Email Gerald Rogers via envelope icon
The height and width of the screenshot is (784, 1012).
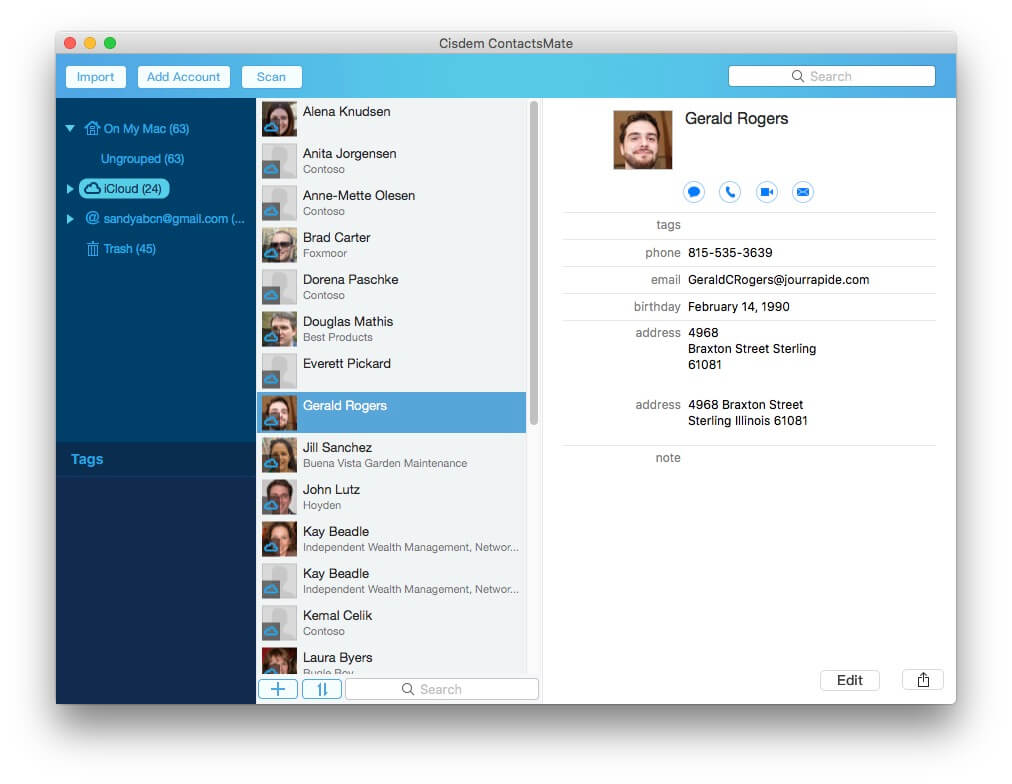point(803,192)
